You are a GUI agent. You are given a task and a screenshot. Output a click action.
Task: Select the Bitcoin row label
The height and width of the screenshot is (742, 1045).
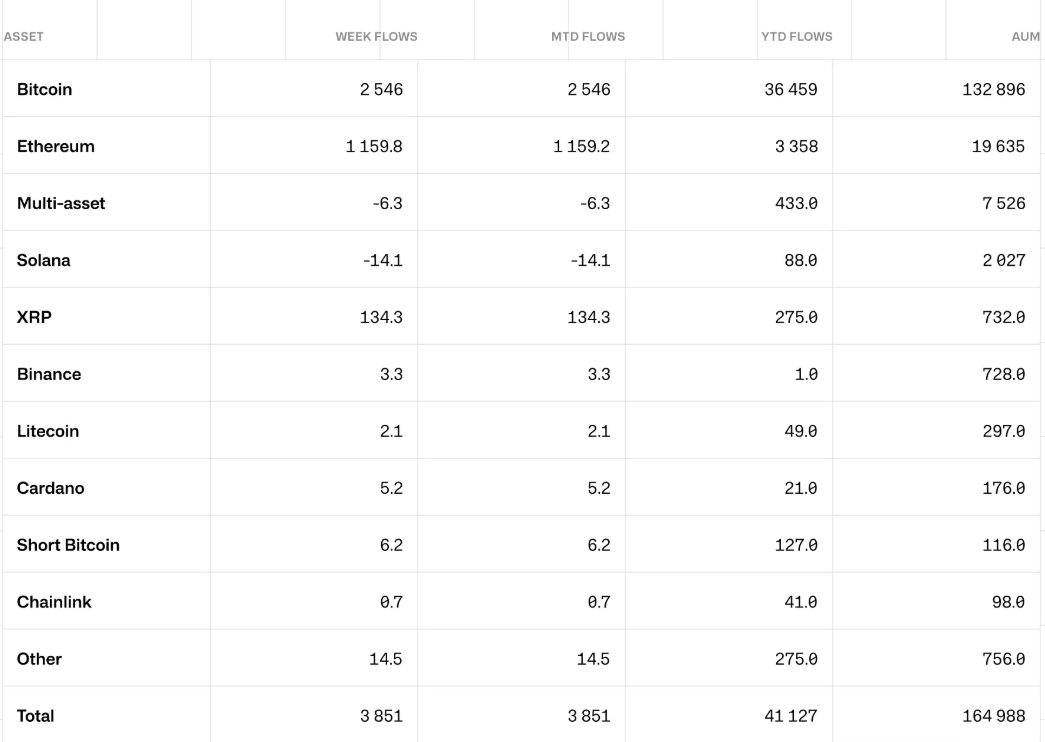coord(45,89)
